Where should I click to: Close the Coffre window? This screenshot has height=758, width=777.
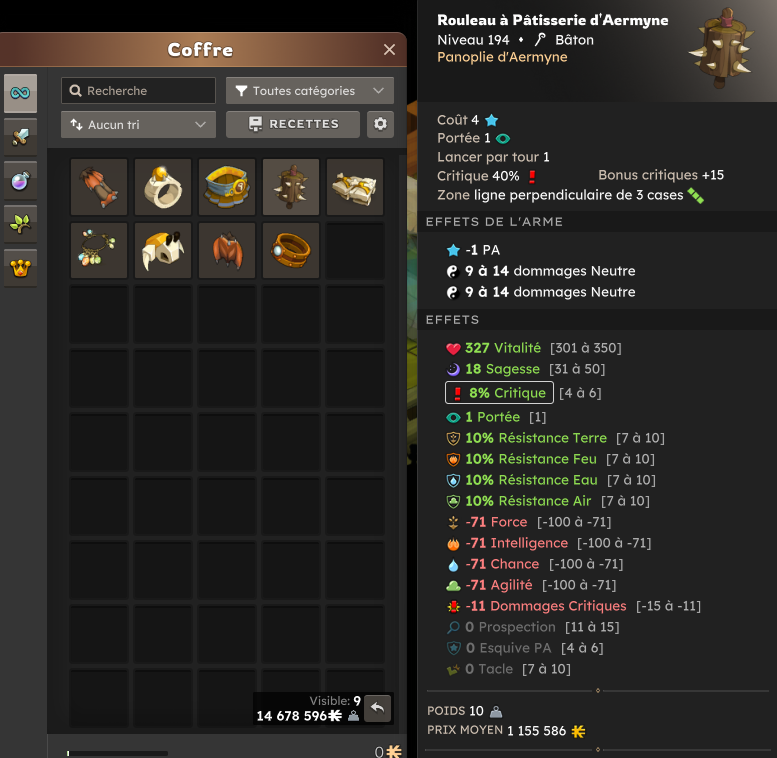point(389,50)
